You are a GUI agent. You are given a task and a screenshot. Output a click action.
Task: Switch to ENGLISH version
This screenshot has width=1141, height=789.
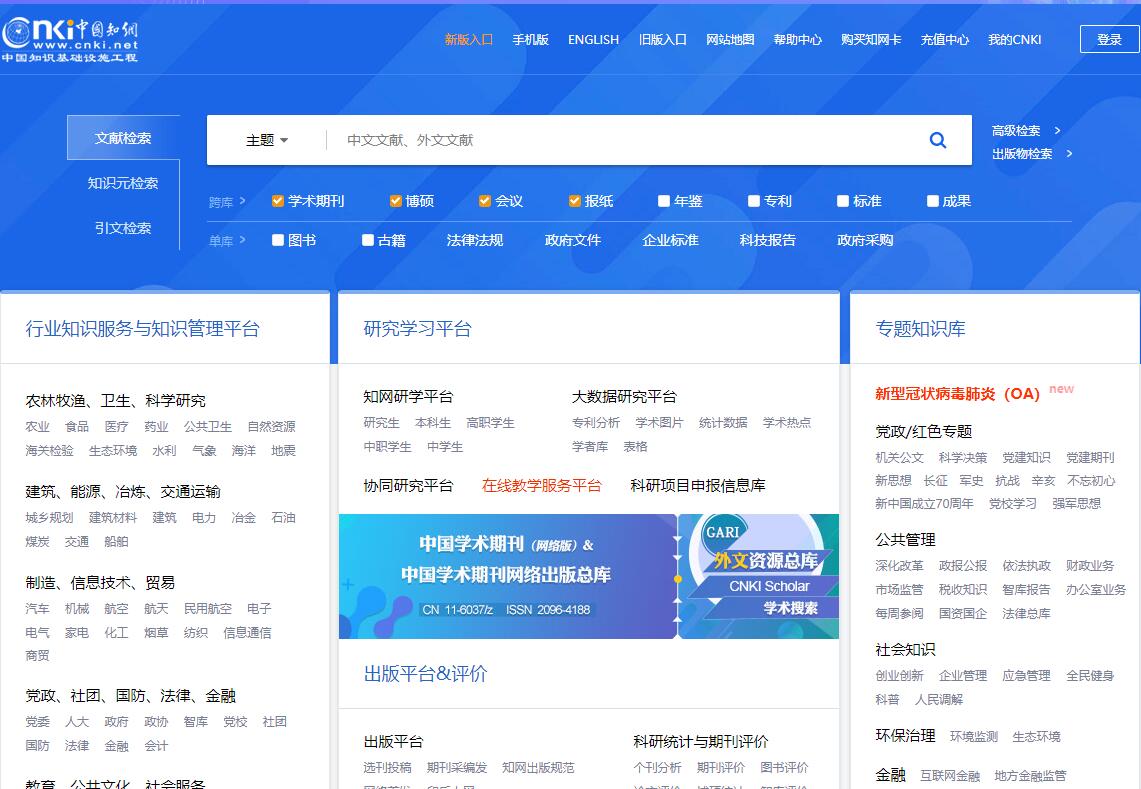coord(593,39)
